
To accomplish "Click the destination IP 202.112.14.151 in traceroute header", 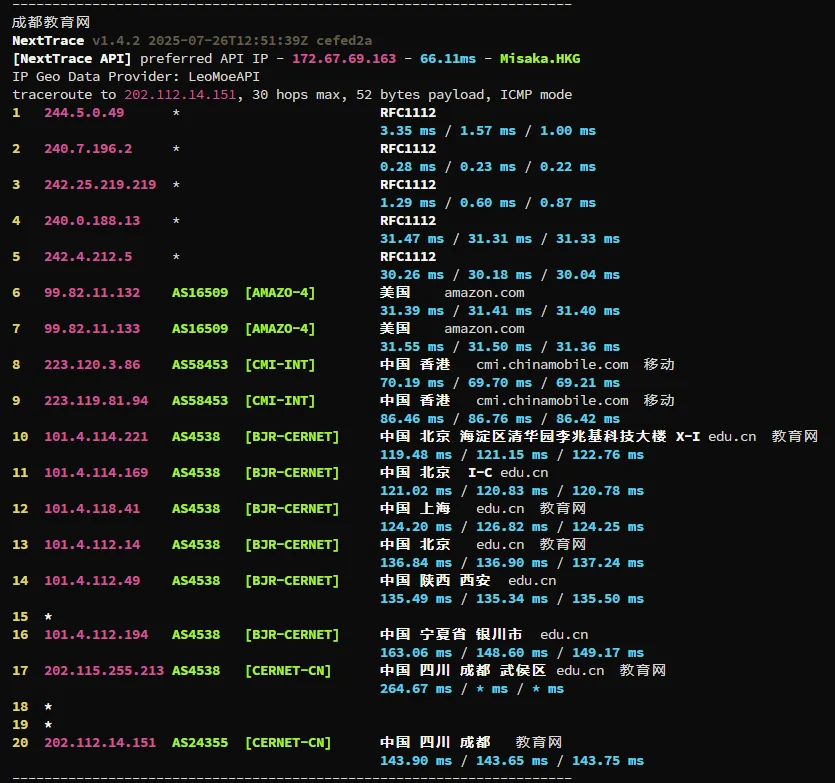I will 180,95.
